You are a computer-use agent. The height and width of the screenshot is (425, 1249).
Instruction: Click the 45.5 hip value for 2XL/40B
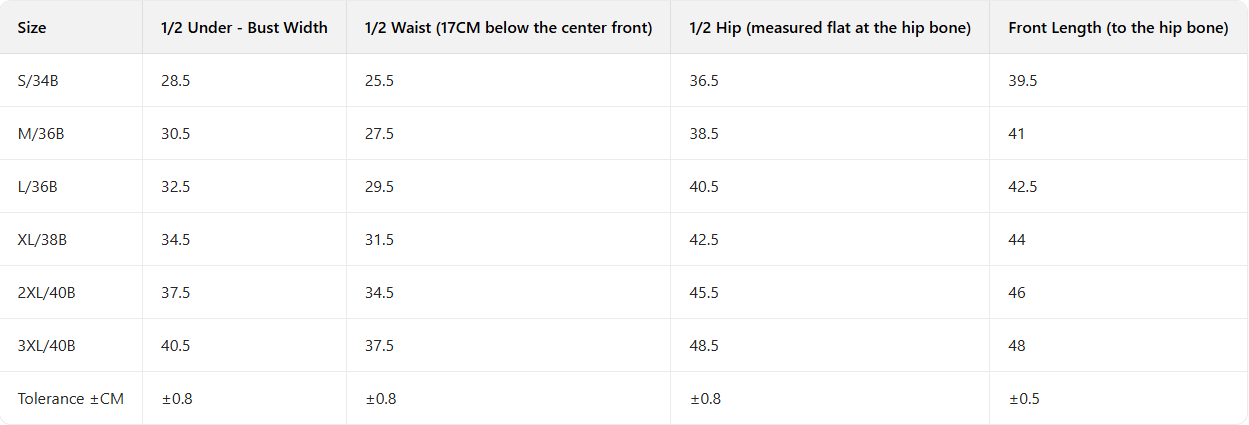click(704, 293)
